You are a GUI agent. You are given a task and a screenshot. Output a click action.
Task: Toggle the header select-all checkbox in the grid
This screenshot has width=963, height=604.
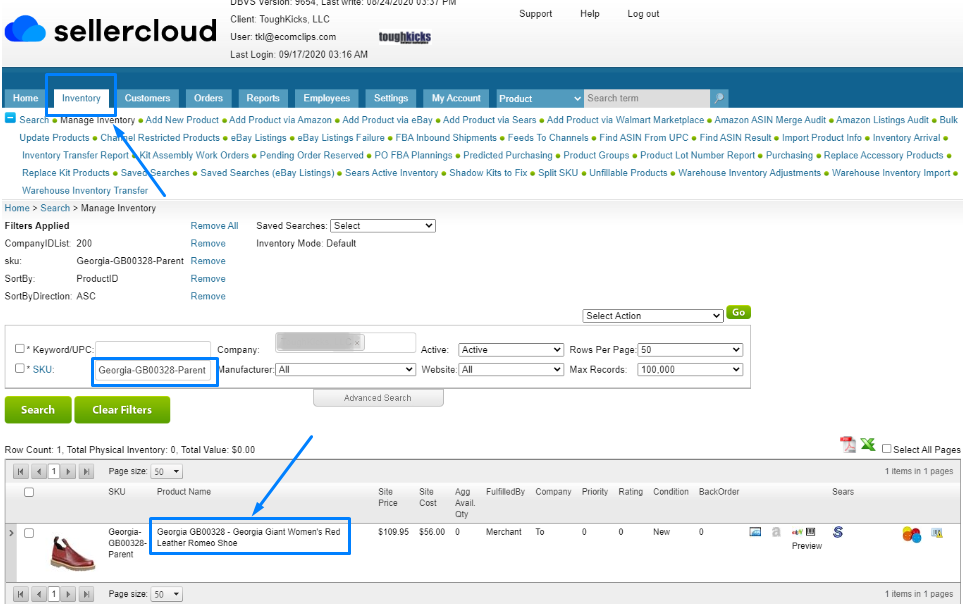29,492
